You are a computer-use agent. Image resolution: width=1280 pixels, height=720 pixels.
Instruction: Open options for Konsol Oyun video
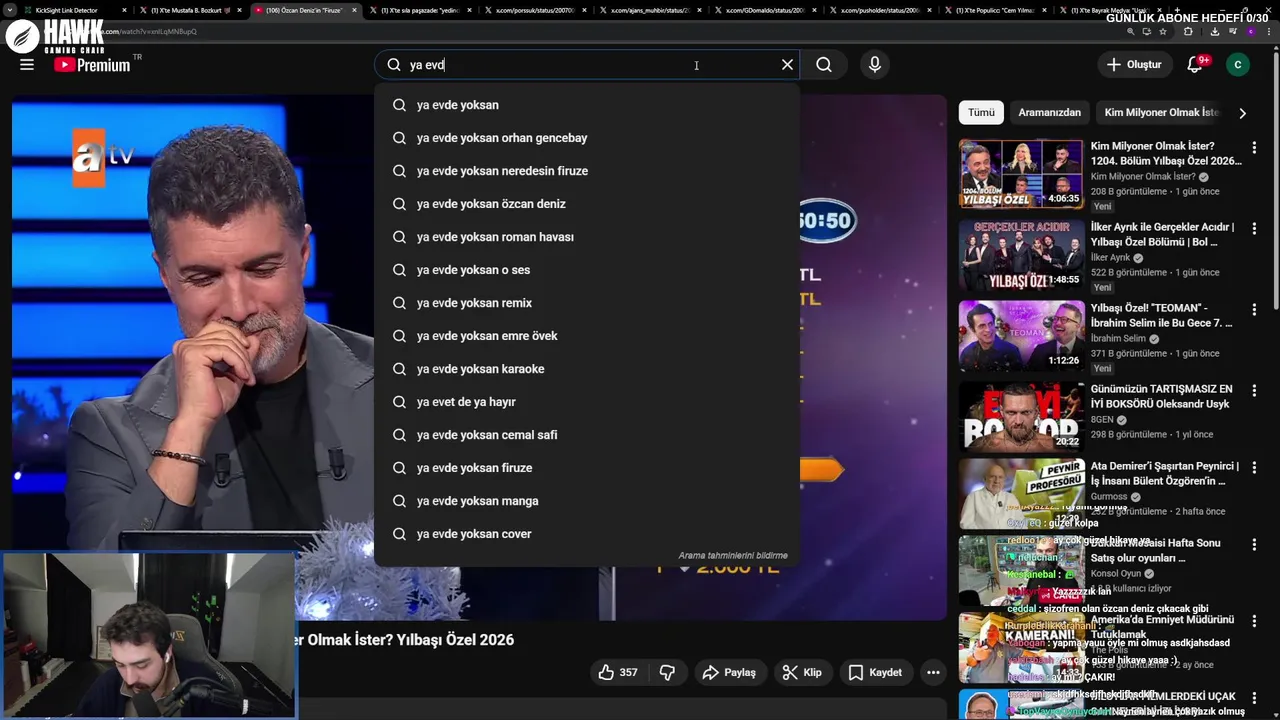tap(1254, 544)
